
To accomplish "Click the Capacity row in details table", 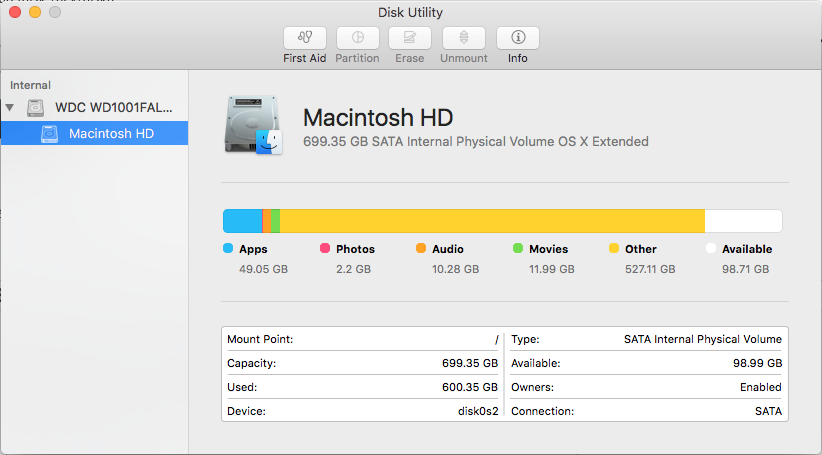I will tap(362, 363).
